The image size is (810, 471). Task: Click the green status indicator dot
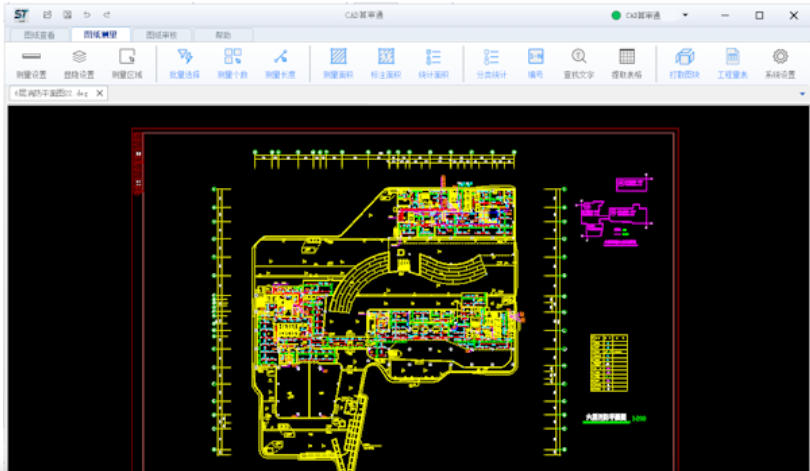(x=616, y=15)
